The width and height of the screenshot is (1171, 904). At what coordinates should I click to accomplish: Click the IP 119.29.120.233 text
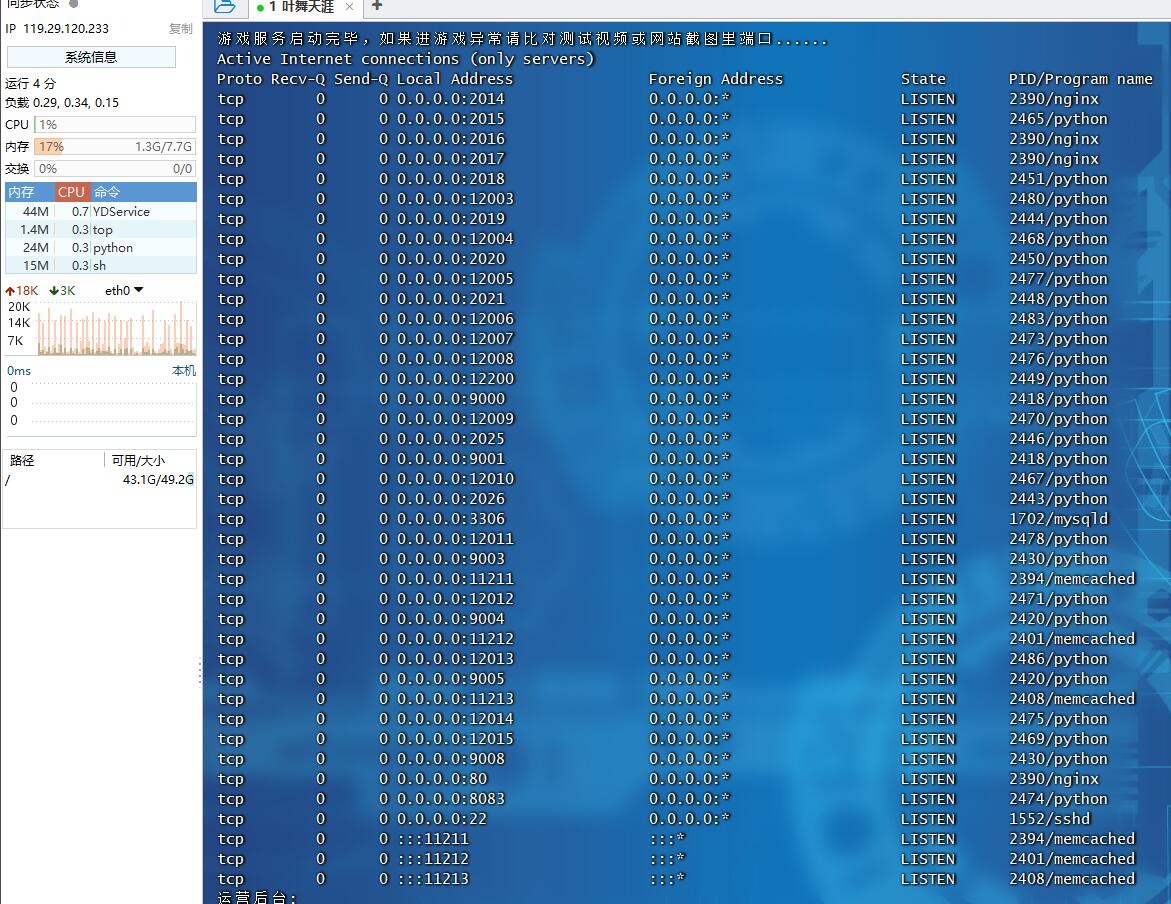[x=57, y=28]
